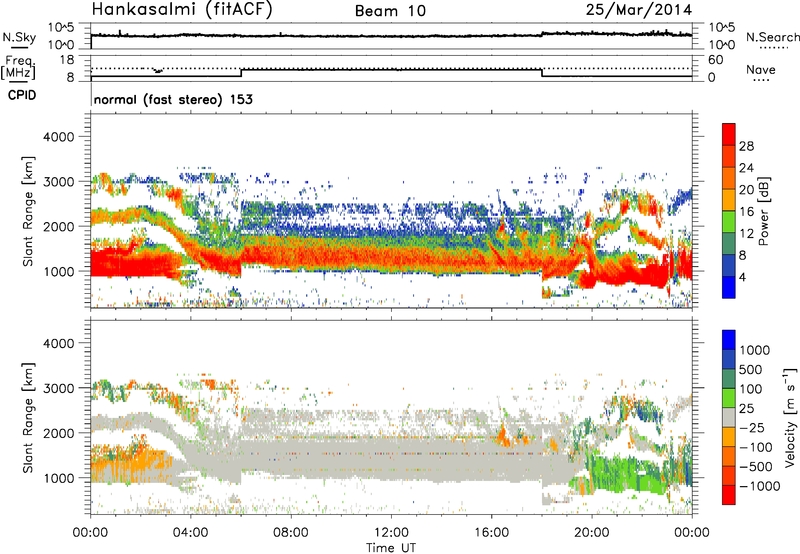
Task: Click the red bottom segment of Velocity colorbar
Action: [729, 495]
